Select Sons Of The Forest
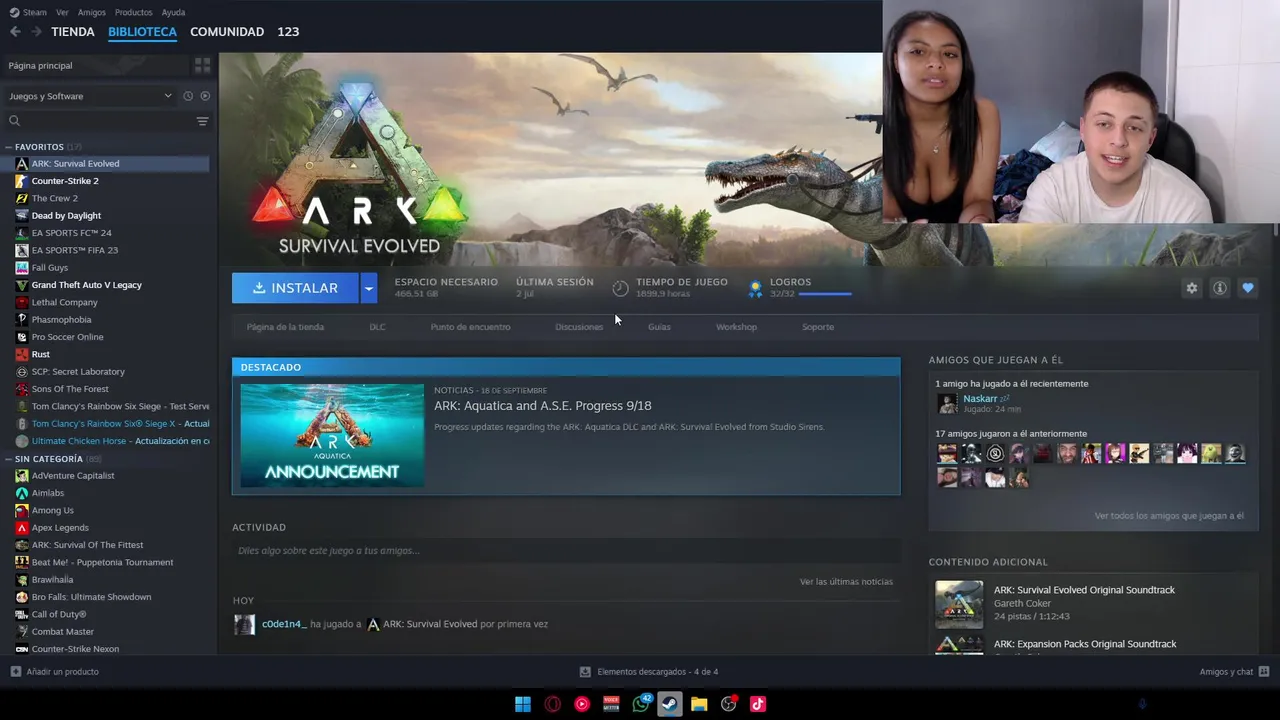1280x720 pixels. [x=70, y=389]
